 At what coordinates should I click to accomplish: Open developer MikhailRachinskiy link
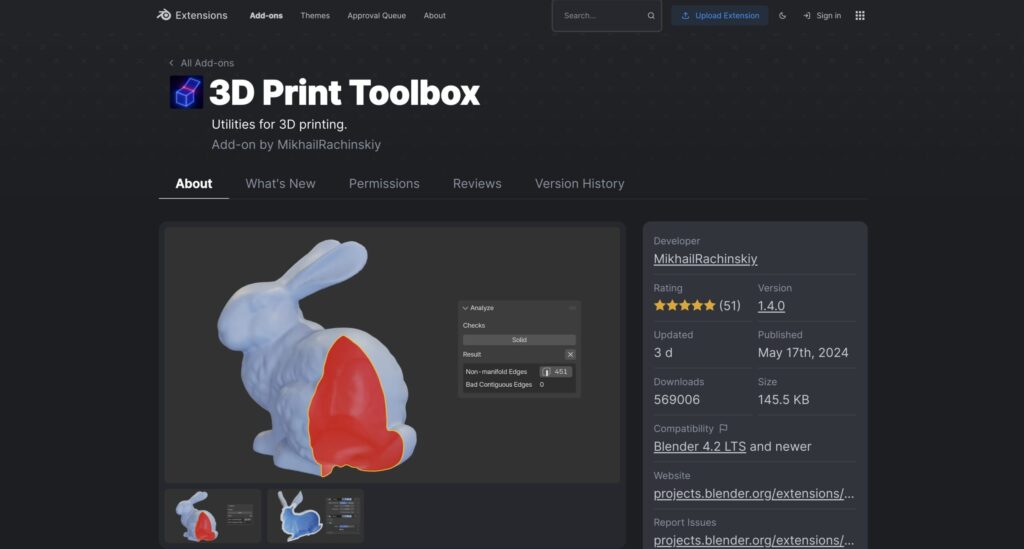(705, 259)
